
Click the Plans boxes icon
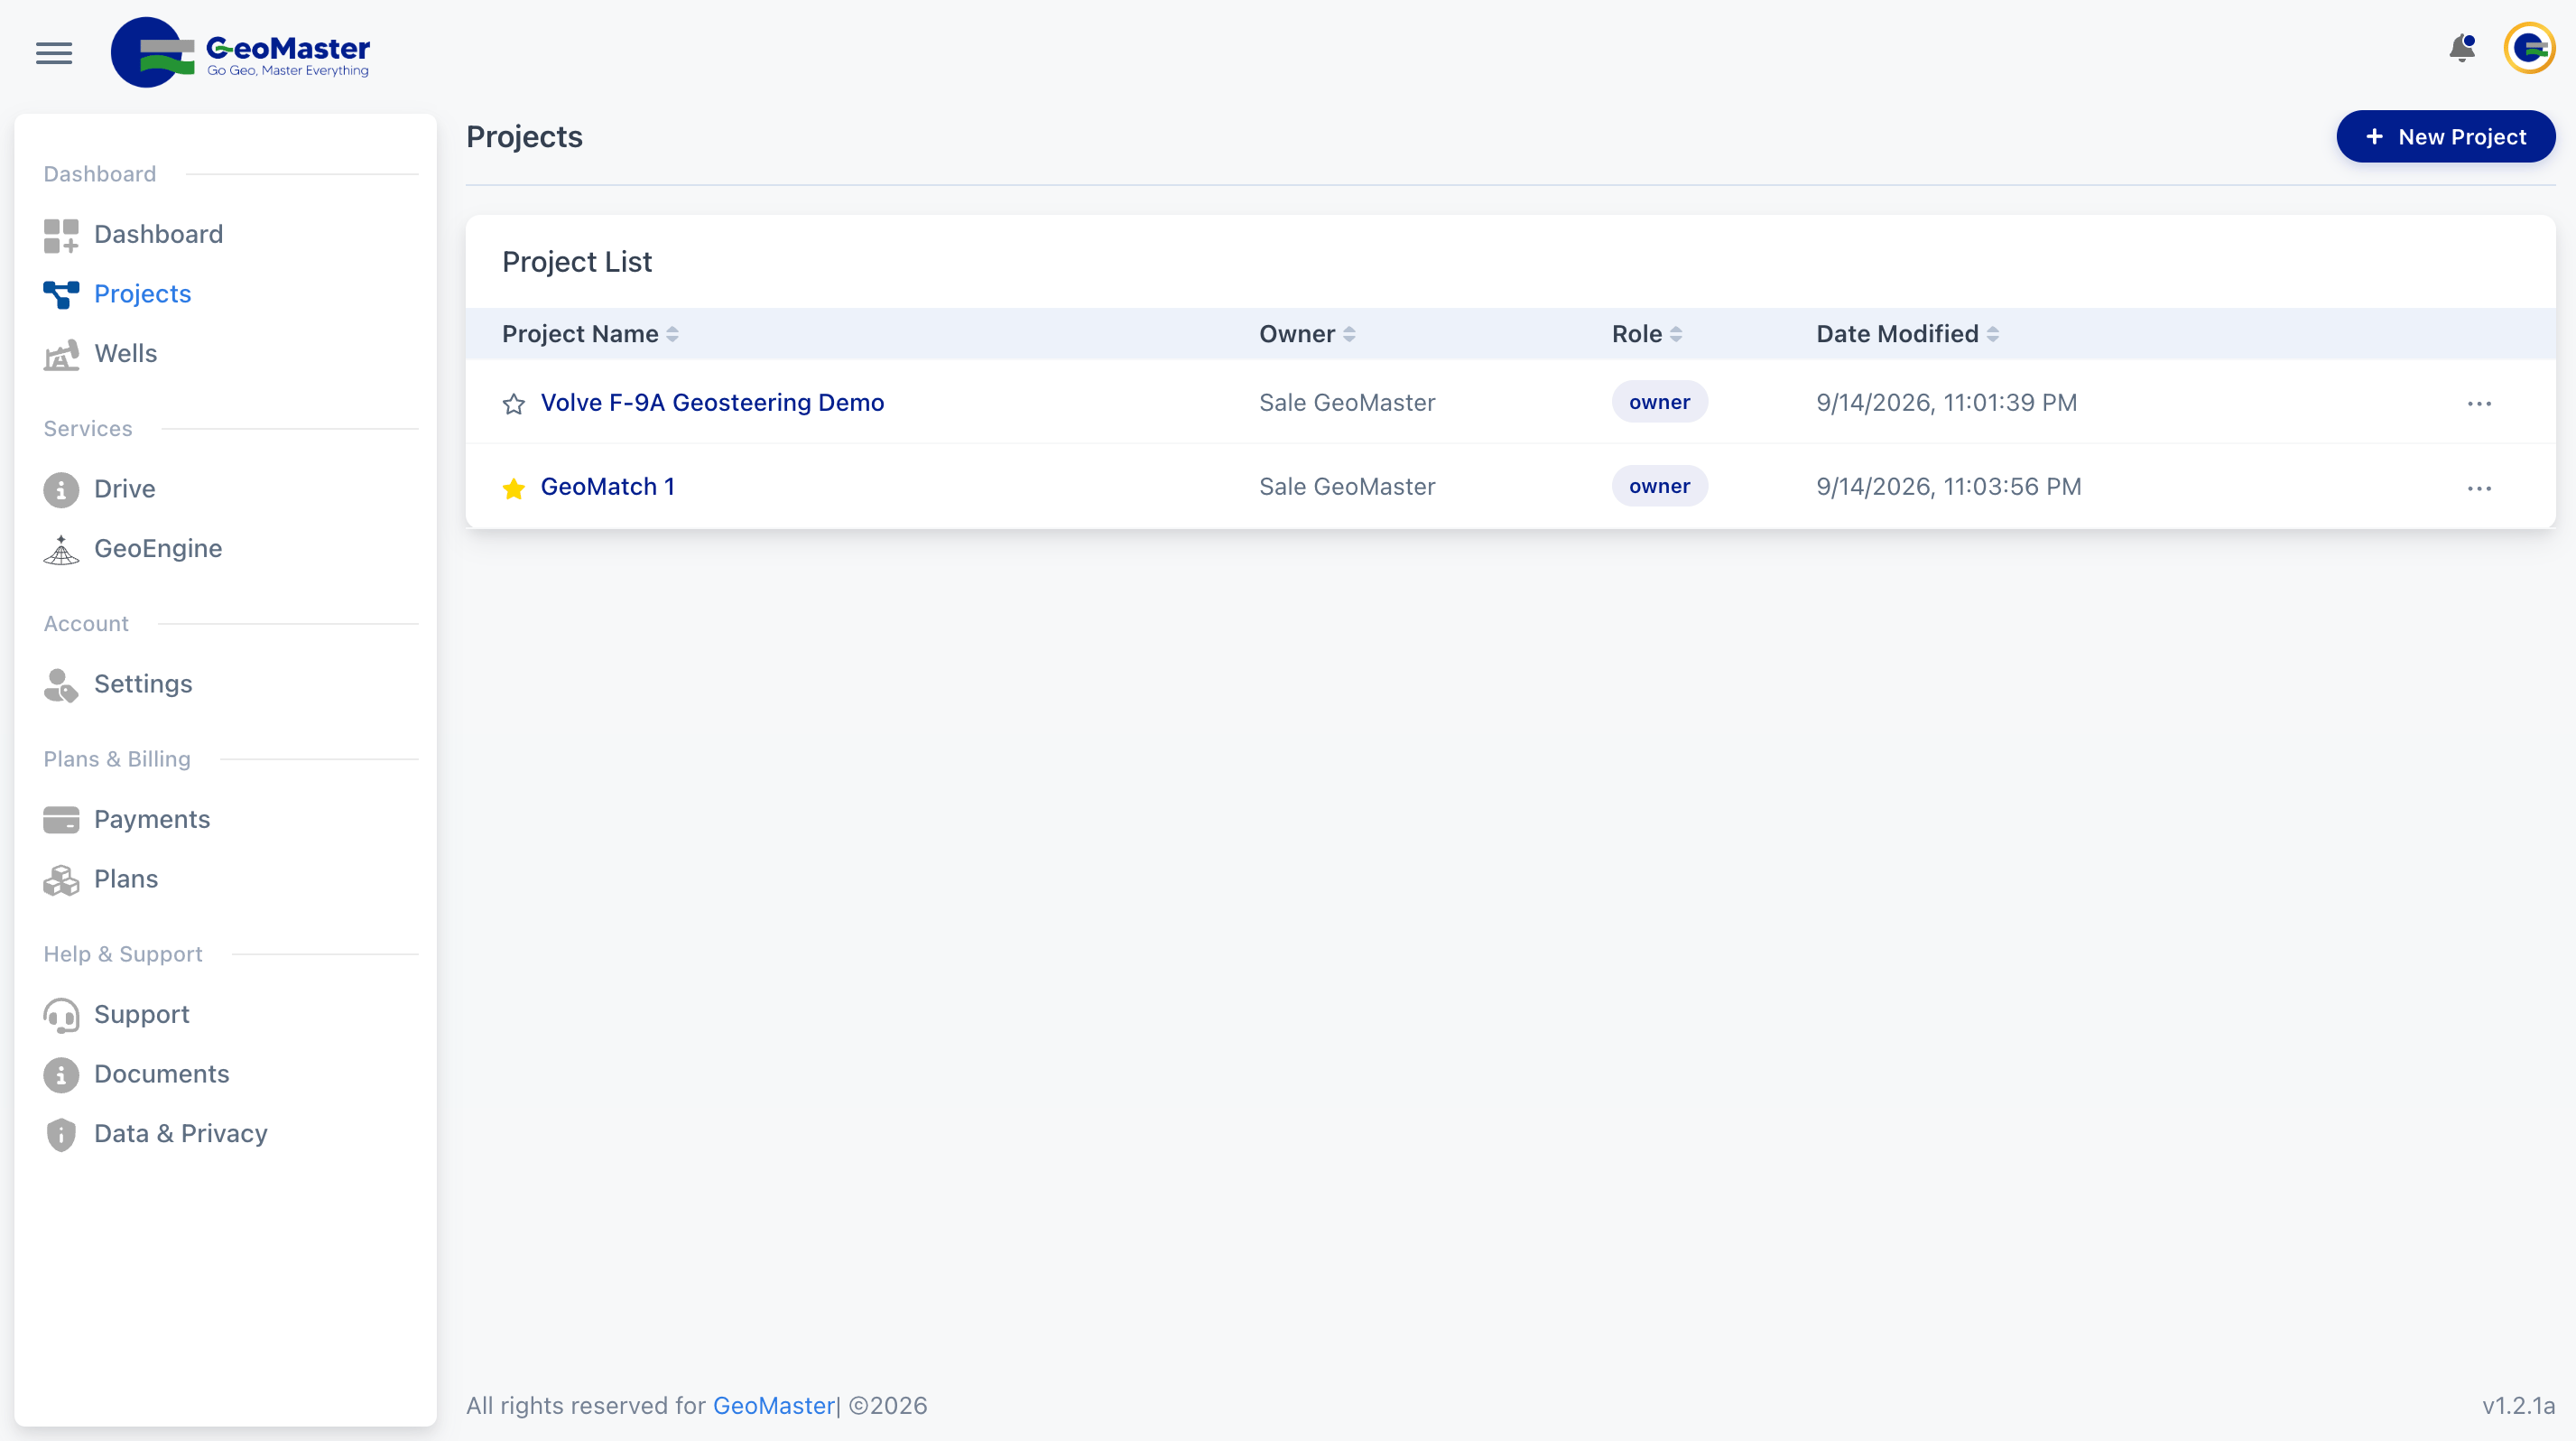click(61, 880)
